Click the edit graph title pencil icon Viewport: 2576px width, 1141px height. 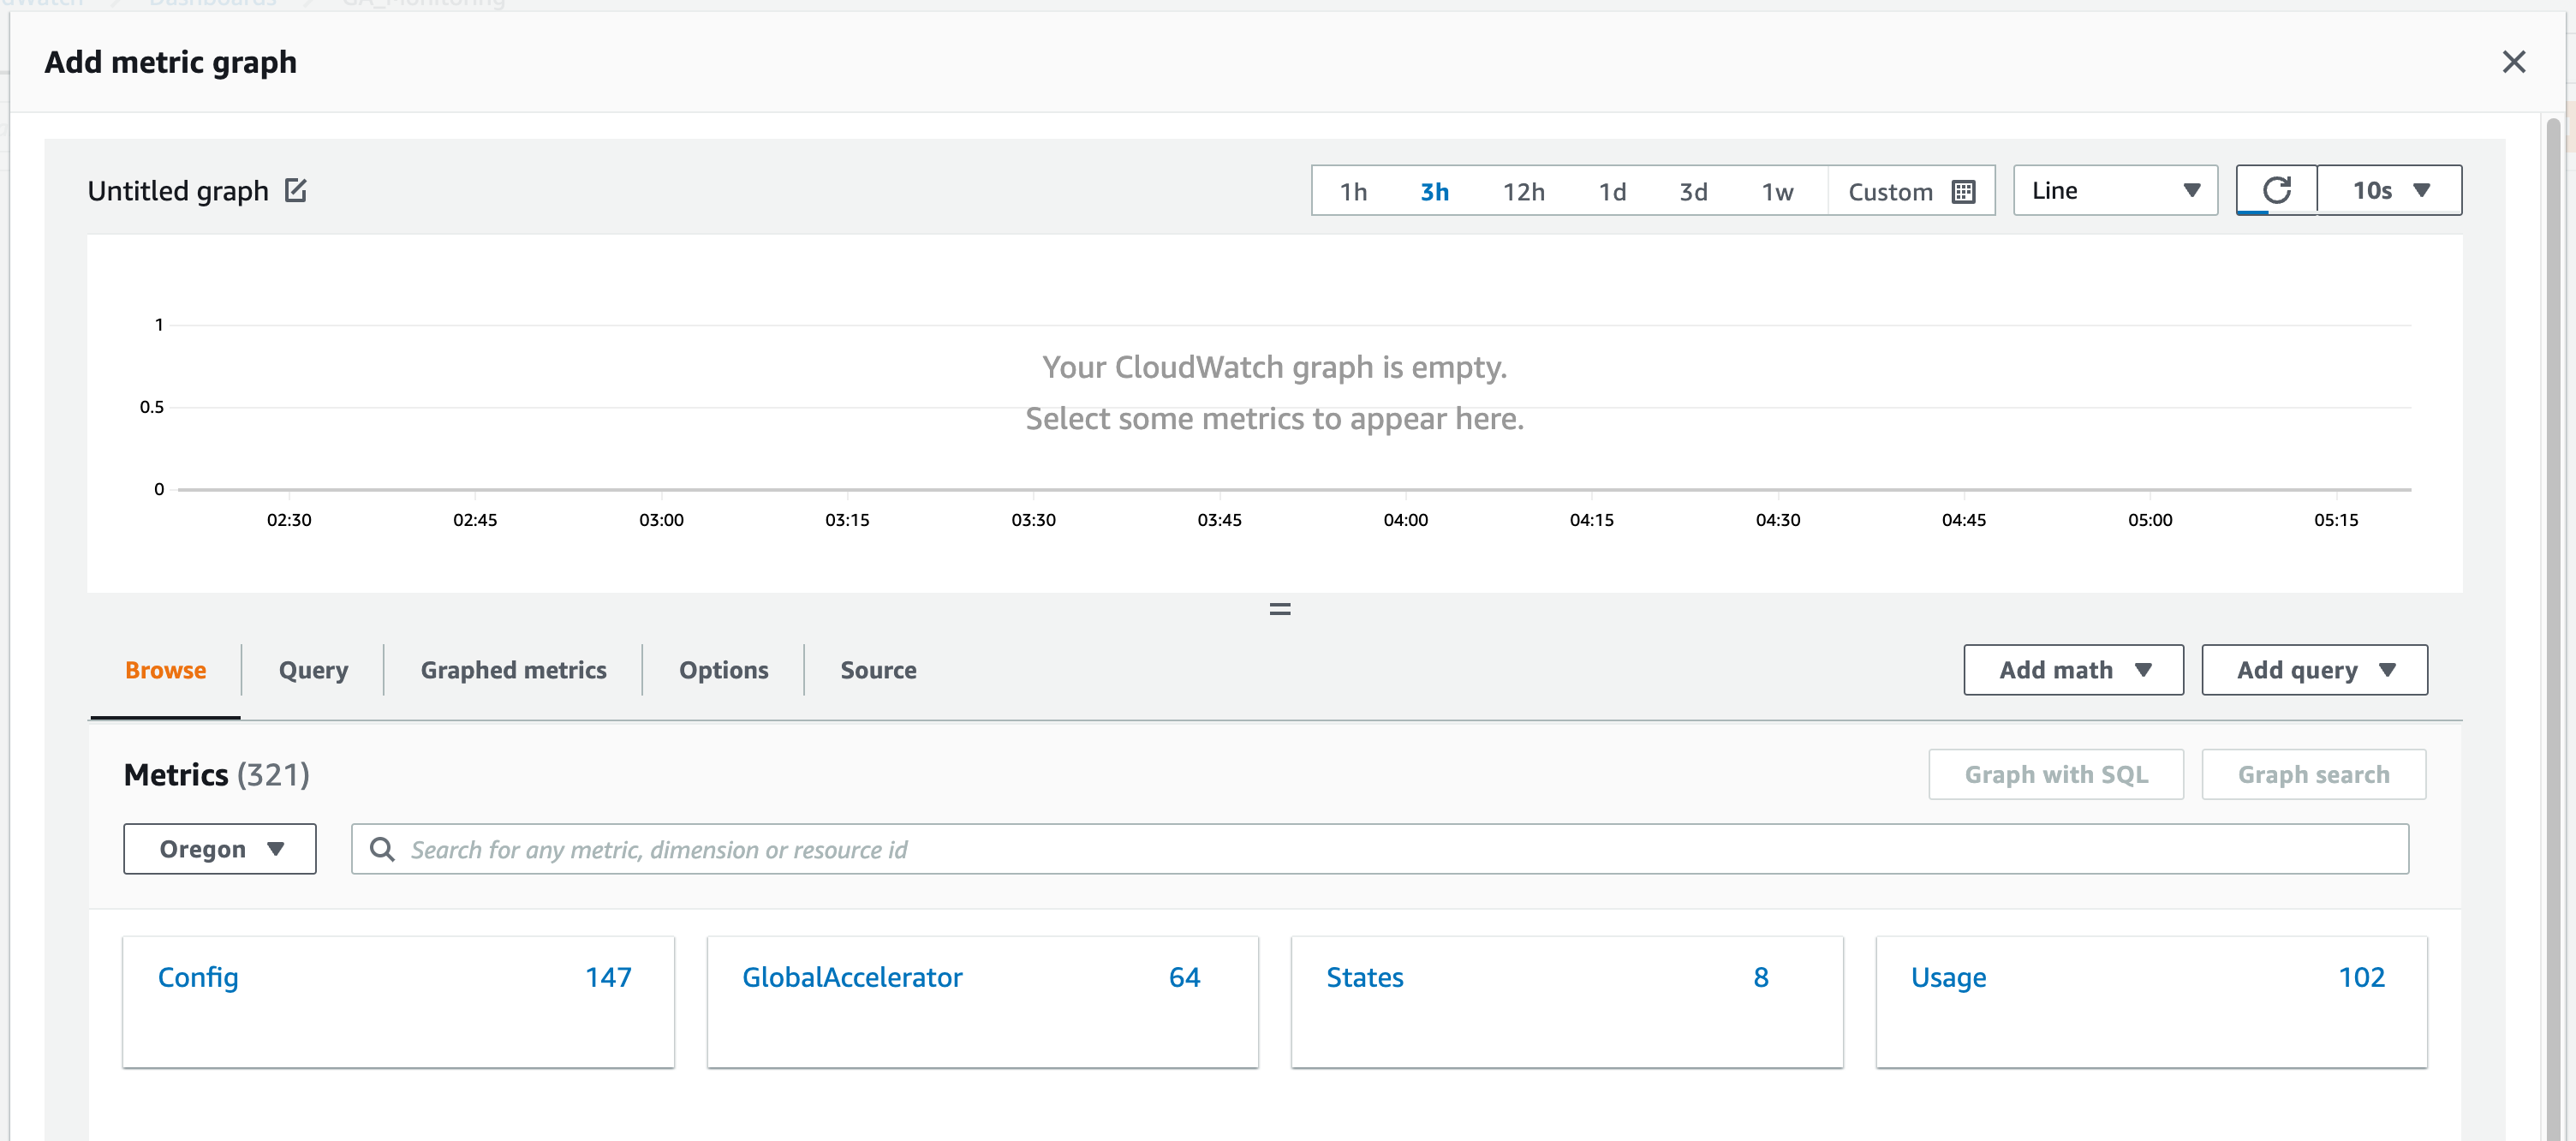[296, 190]
